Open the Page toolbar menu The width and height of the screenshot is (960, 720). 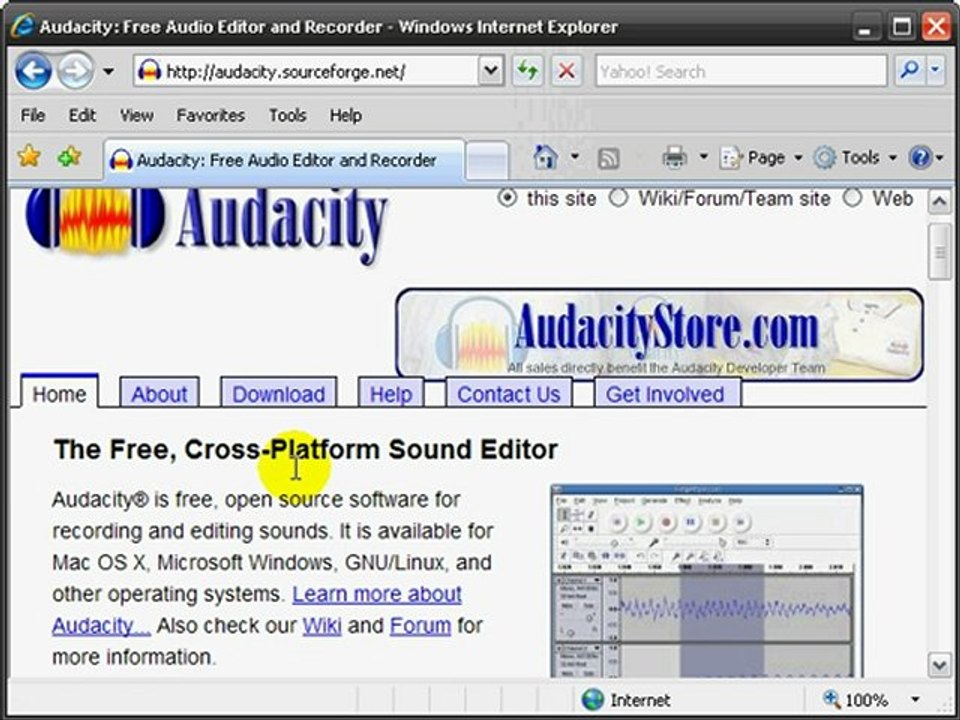pos(761,158)
